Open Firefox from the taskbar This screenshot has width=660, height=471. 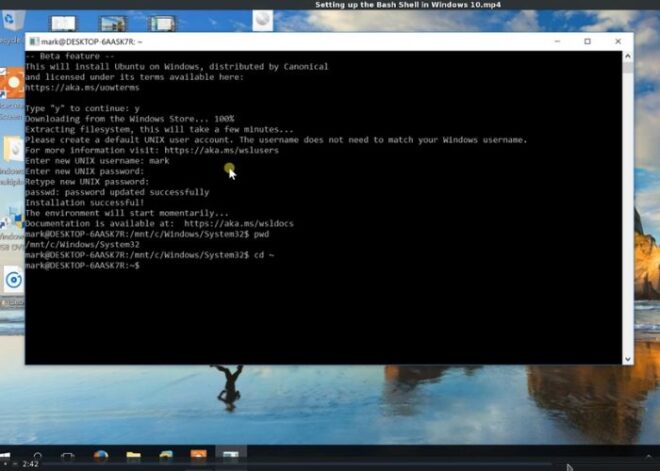pyautogui.click(x=101, y=455)
